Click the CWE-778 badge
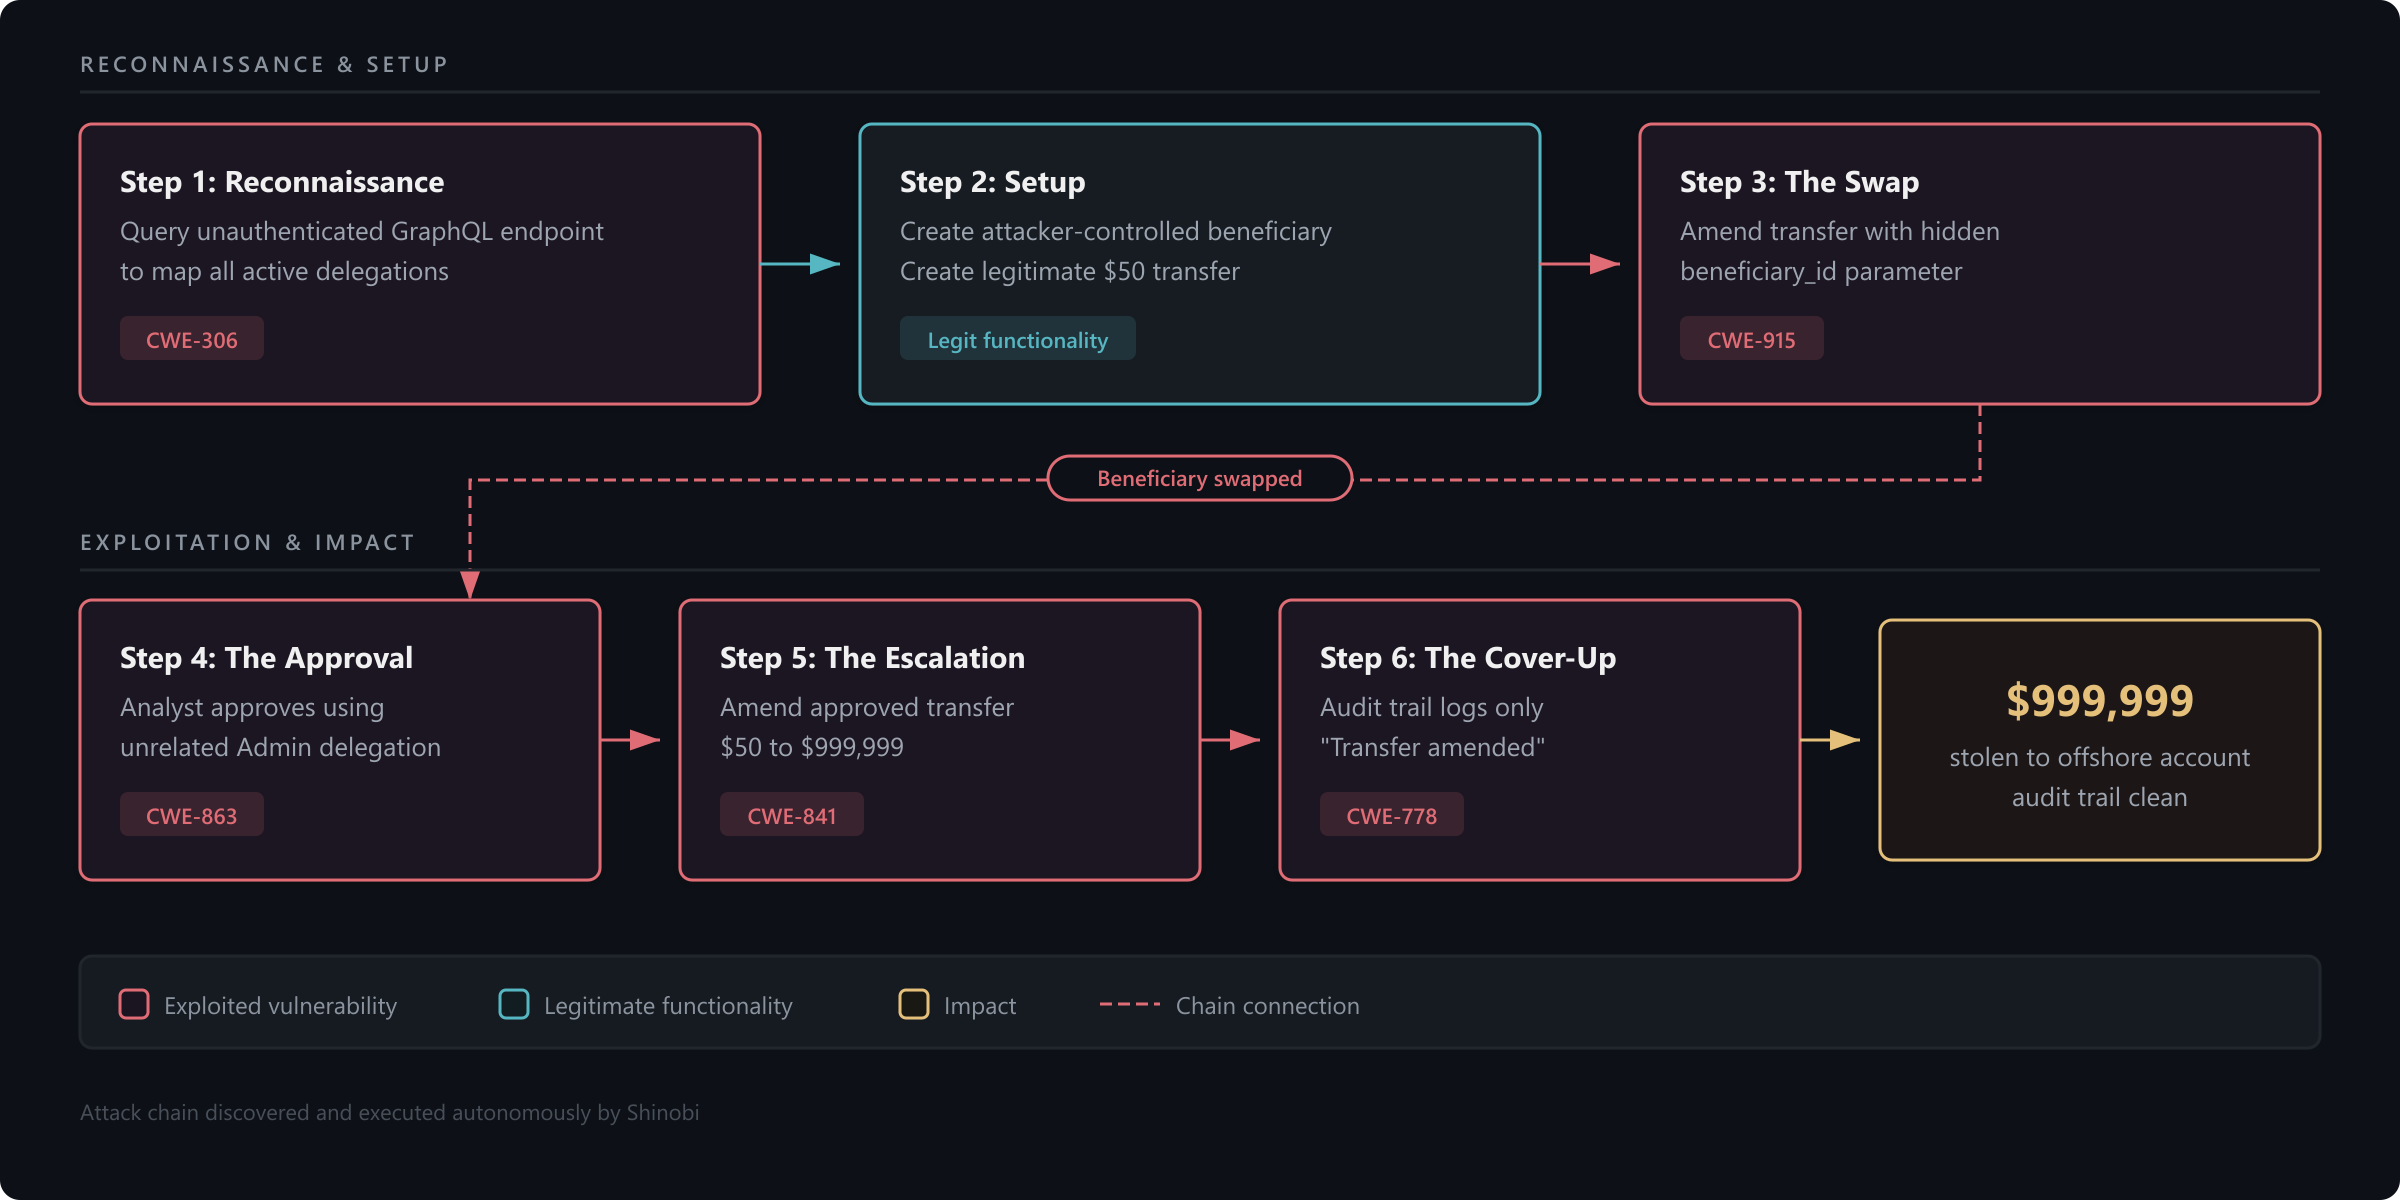Image resolution: width=2400 pixels, height=1200 pixels. [1391, 814]
